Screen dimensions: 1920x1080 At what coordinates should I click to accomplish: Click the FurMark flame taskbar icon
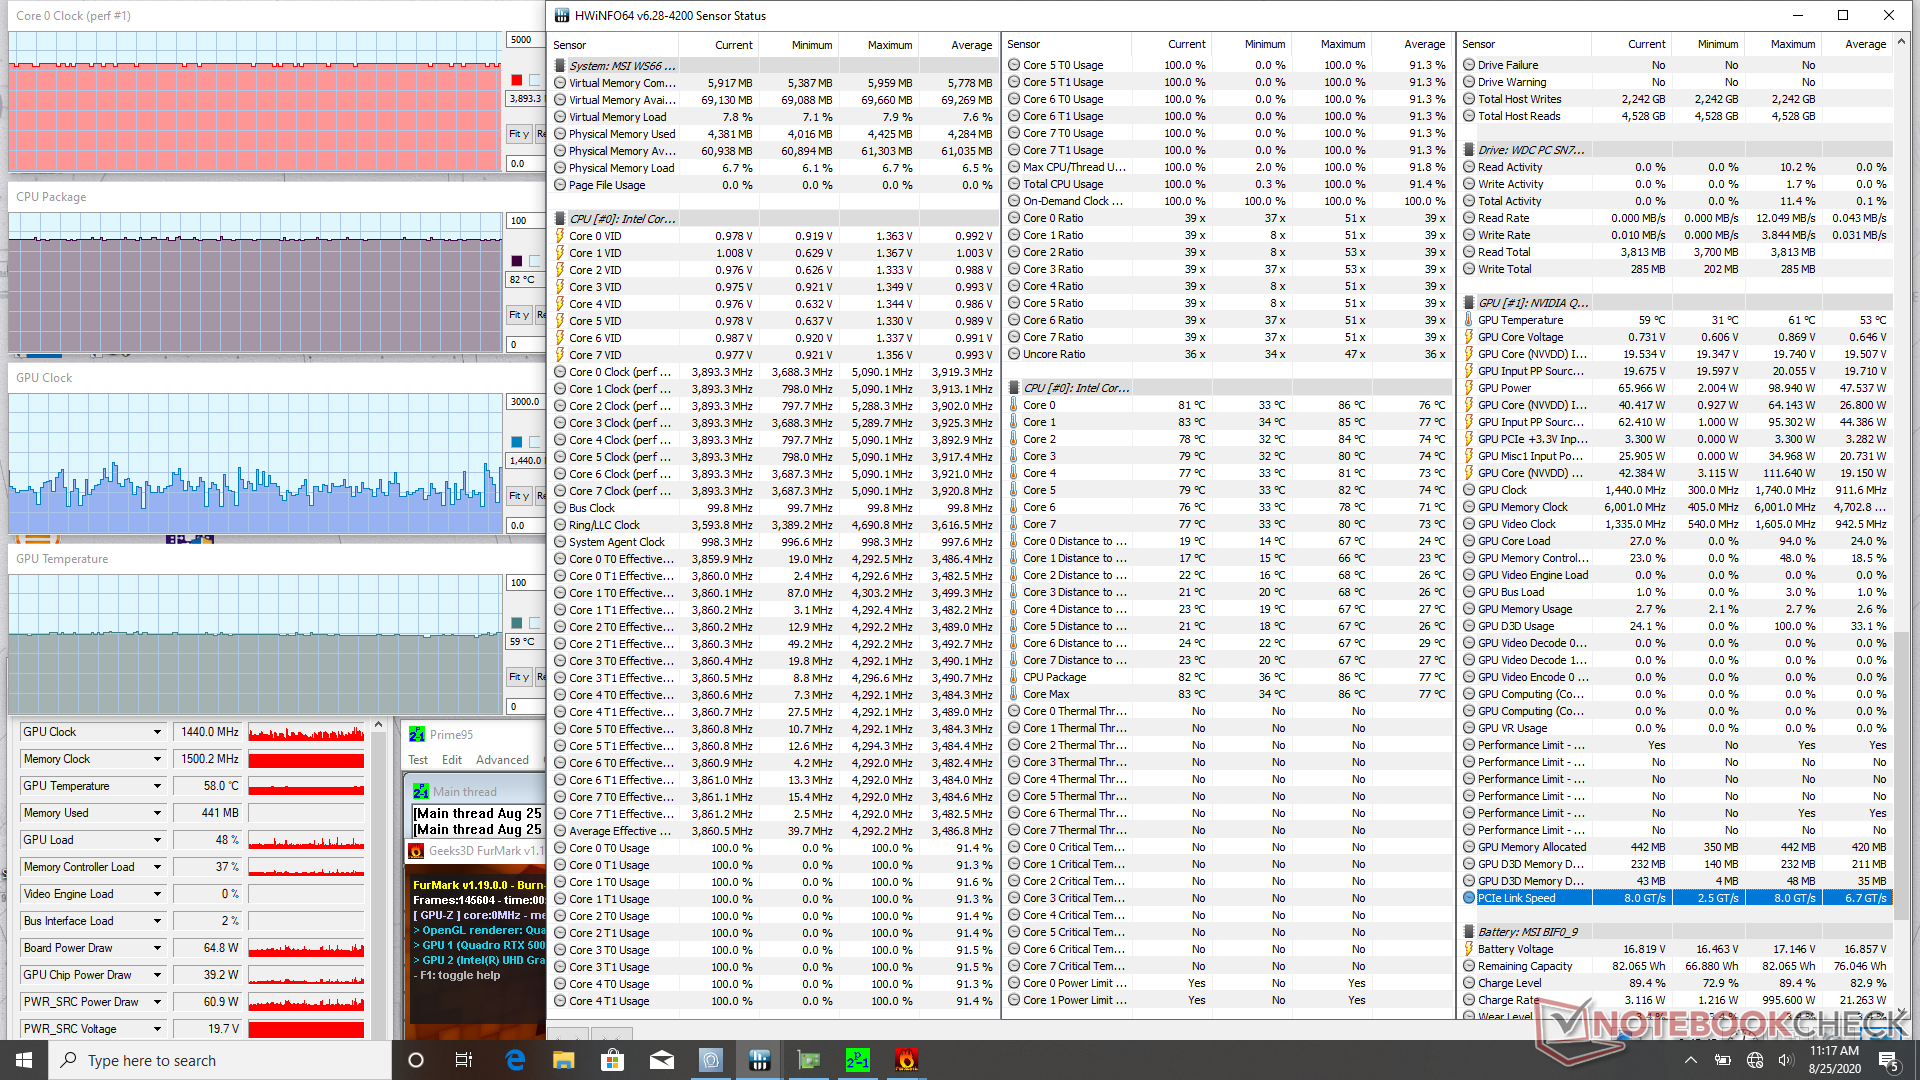(906, 1060)
